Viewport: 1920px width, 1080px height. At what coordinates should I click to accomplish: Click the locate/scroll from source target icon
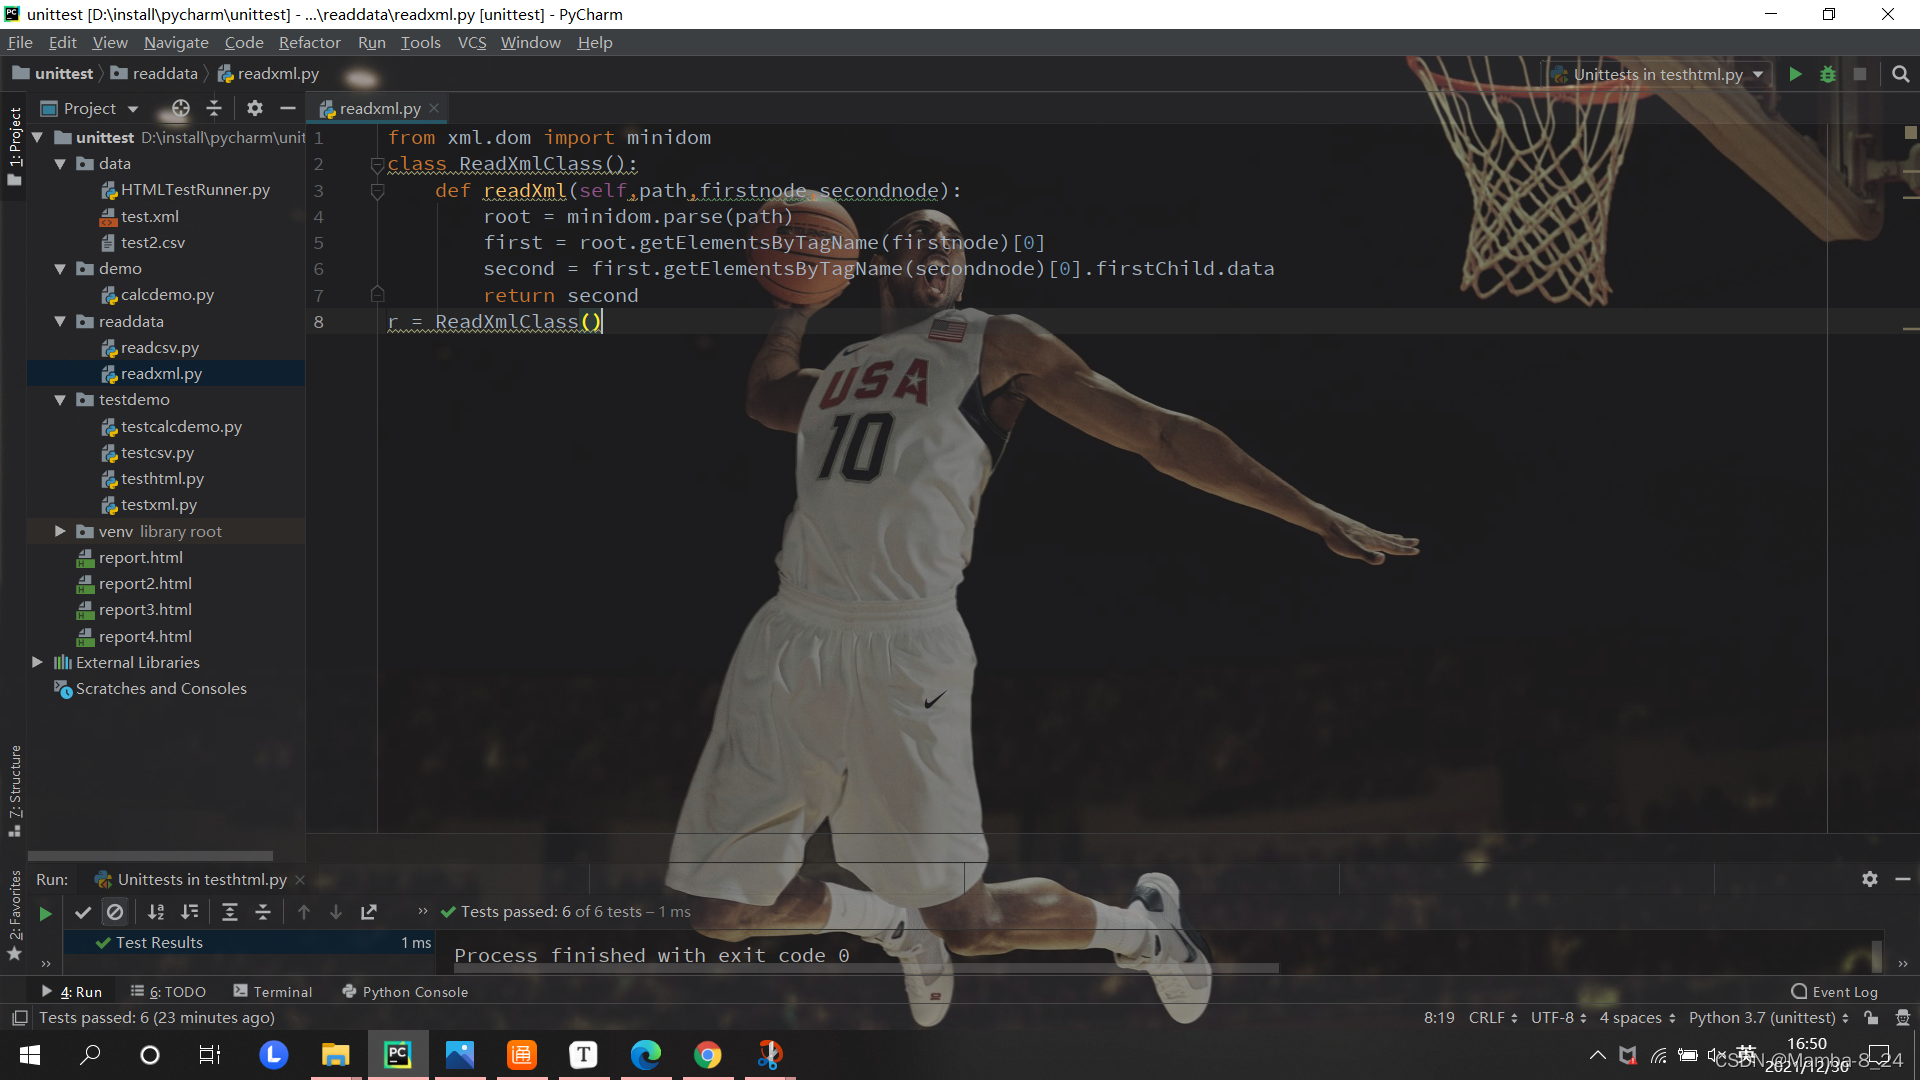(x=180, y=108)
